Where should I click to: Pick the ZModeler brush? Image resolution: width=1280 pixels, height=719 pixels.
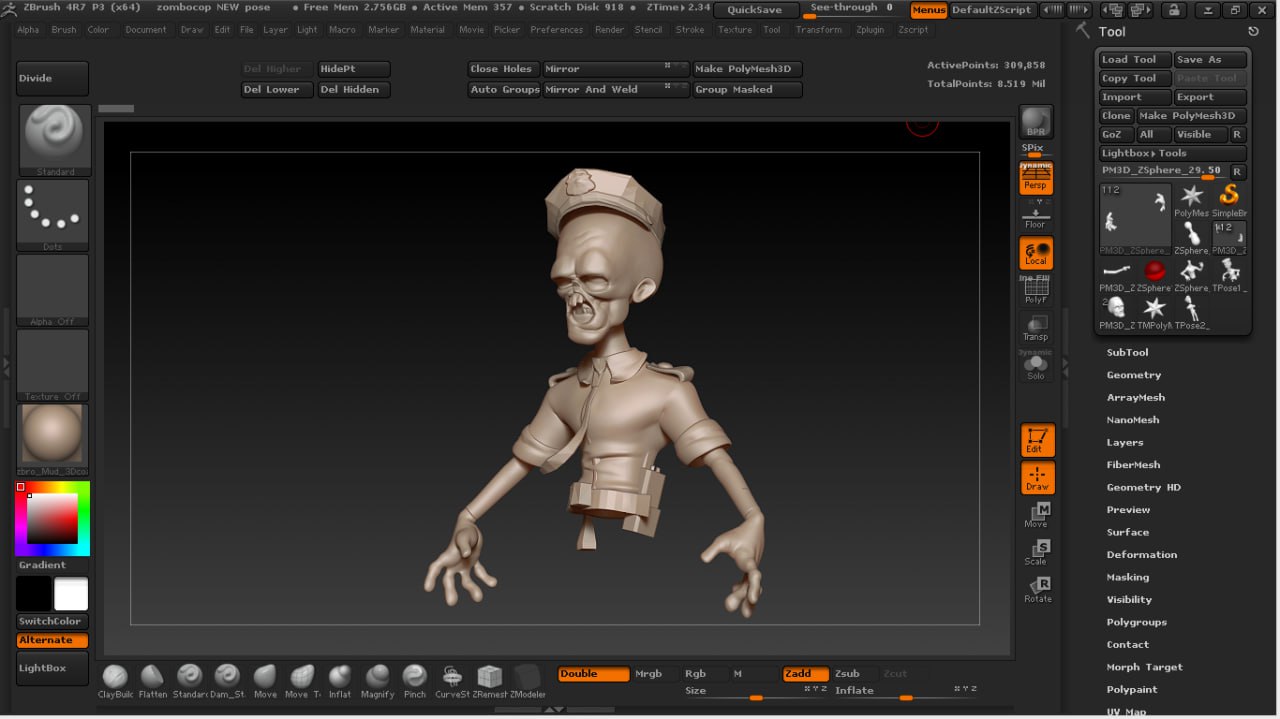click(527, 678)
